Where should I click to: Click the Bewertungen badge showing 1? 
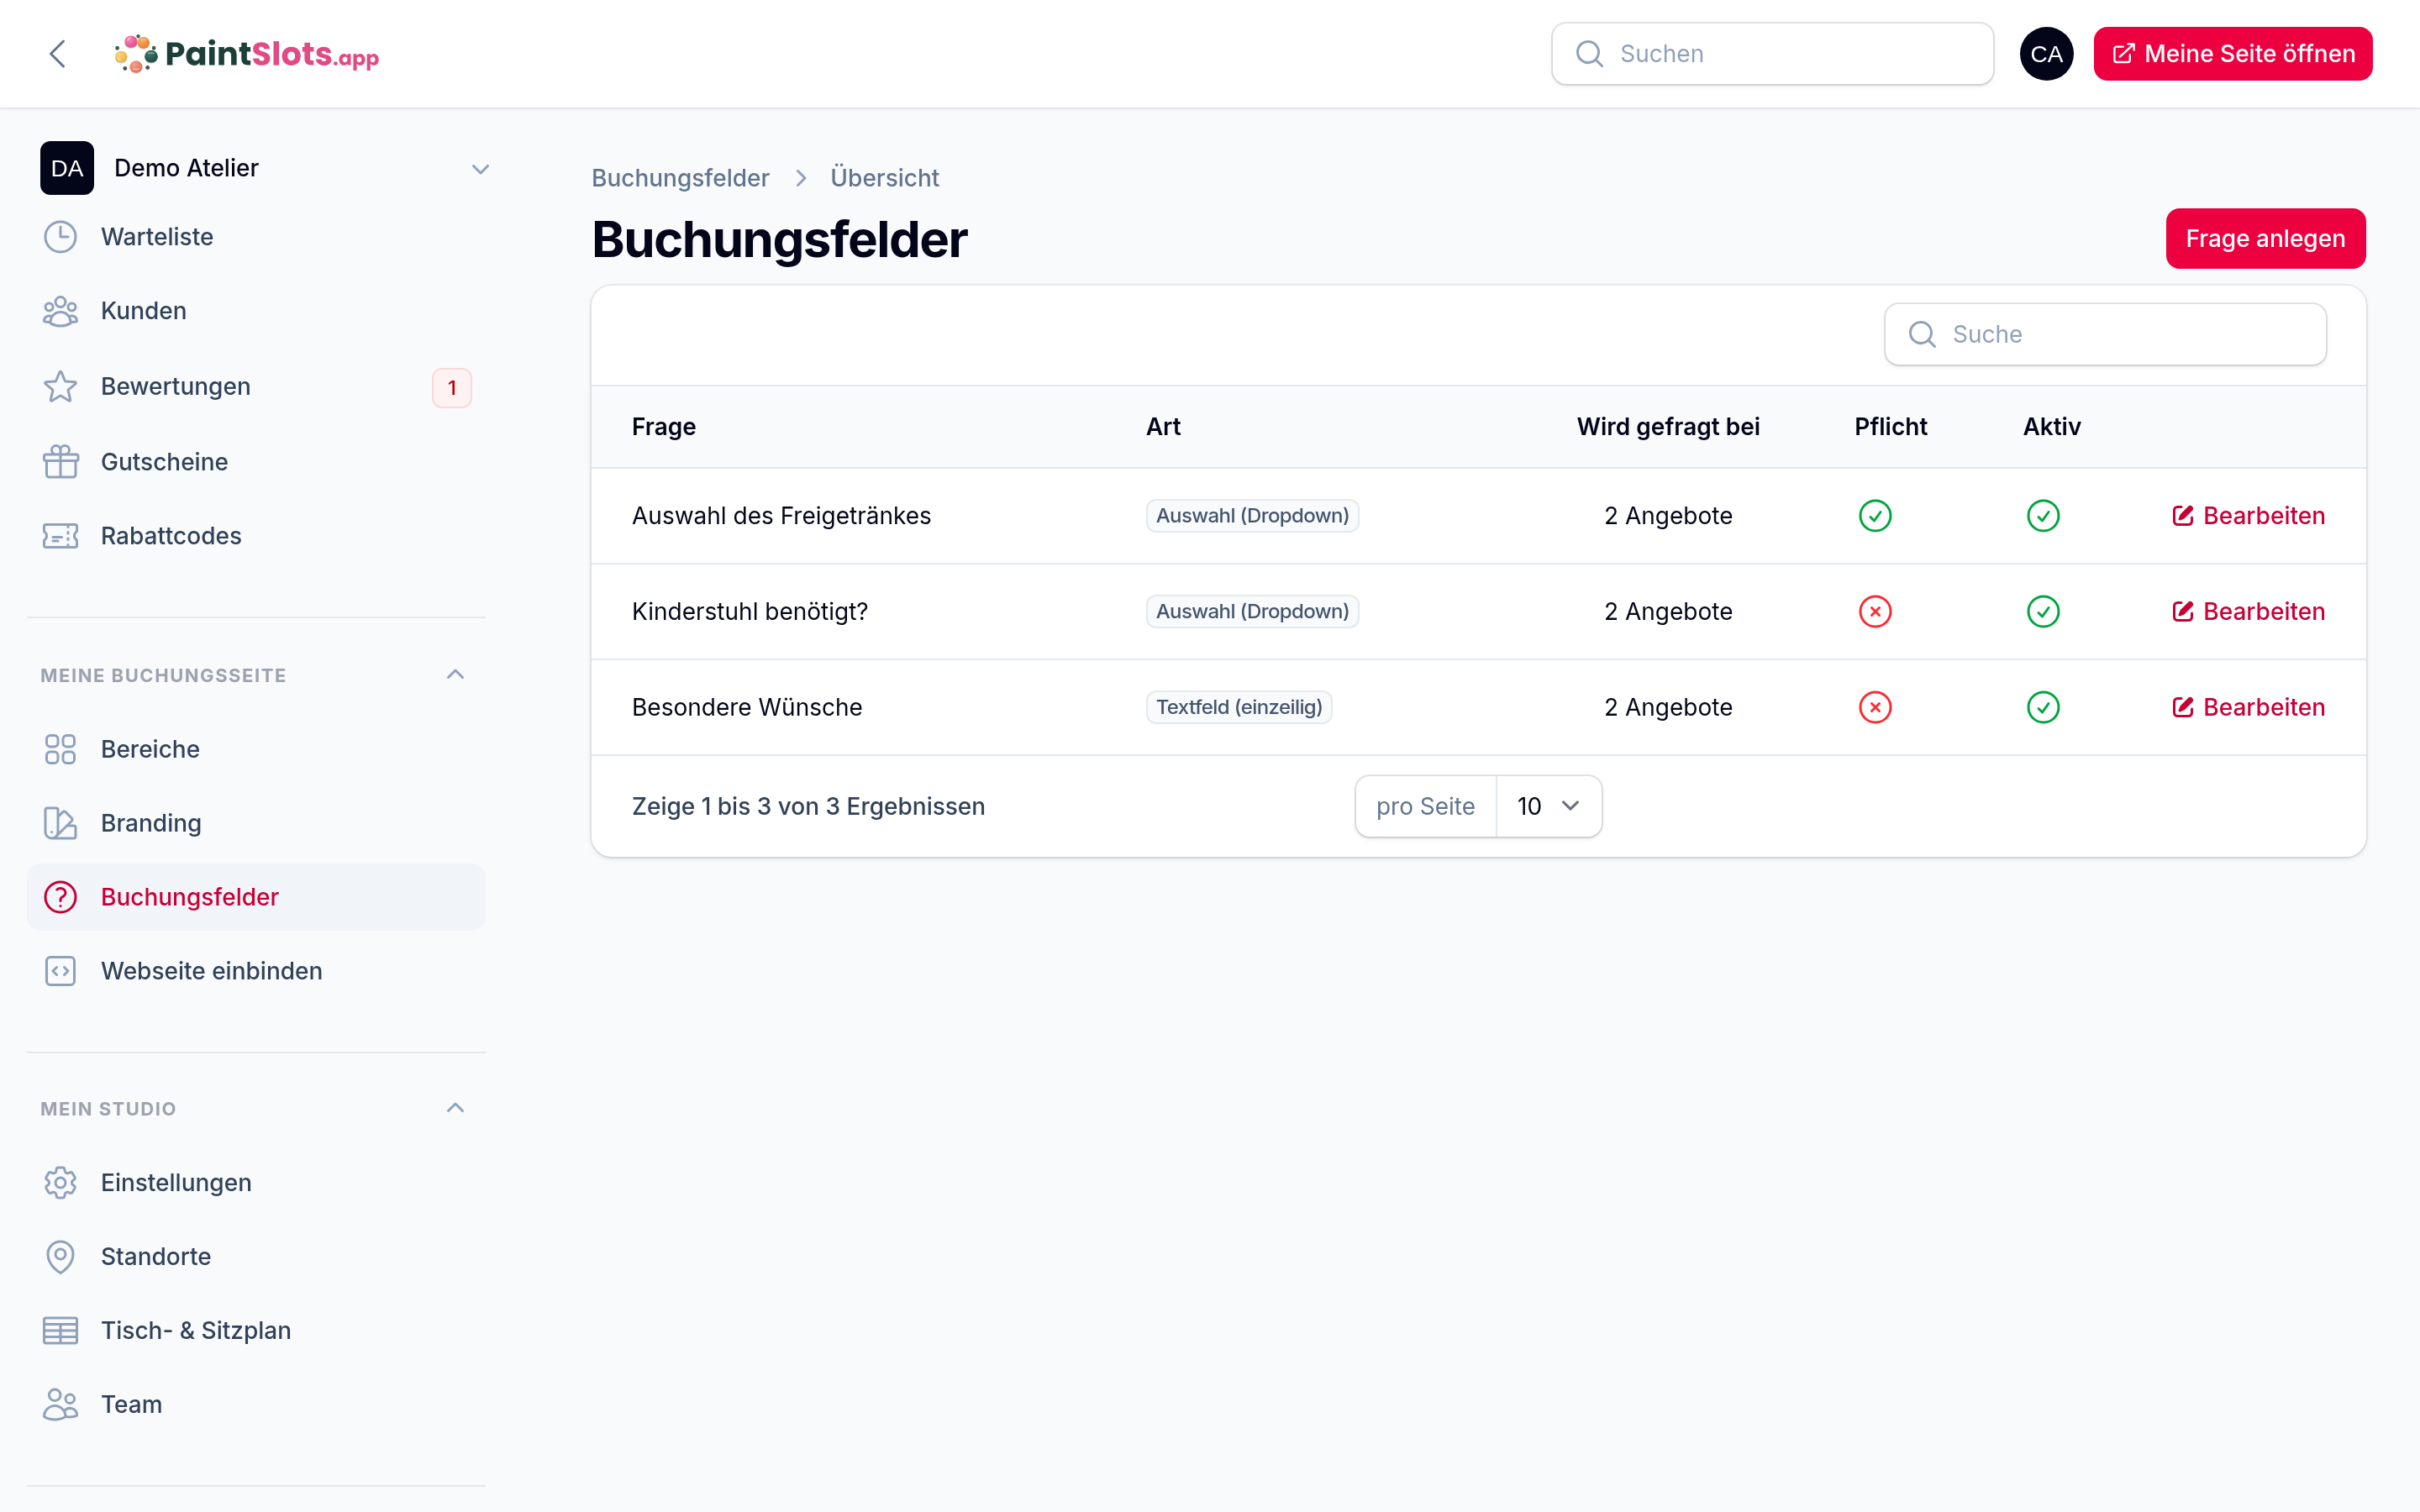[452, 387]
